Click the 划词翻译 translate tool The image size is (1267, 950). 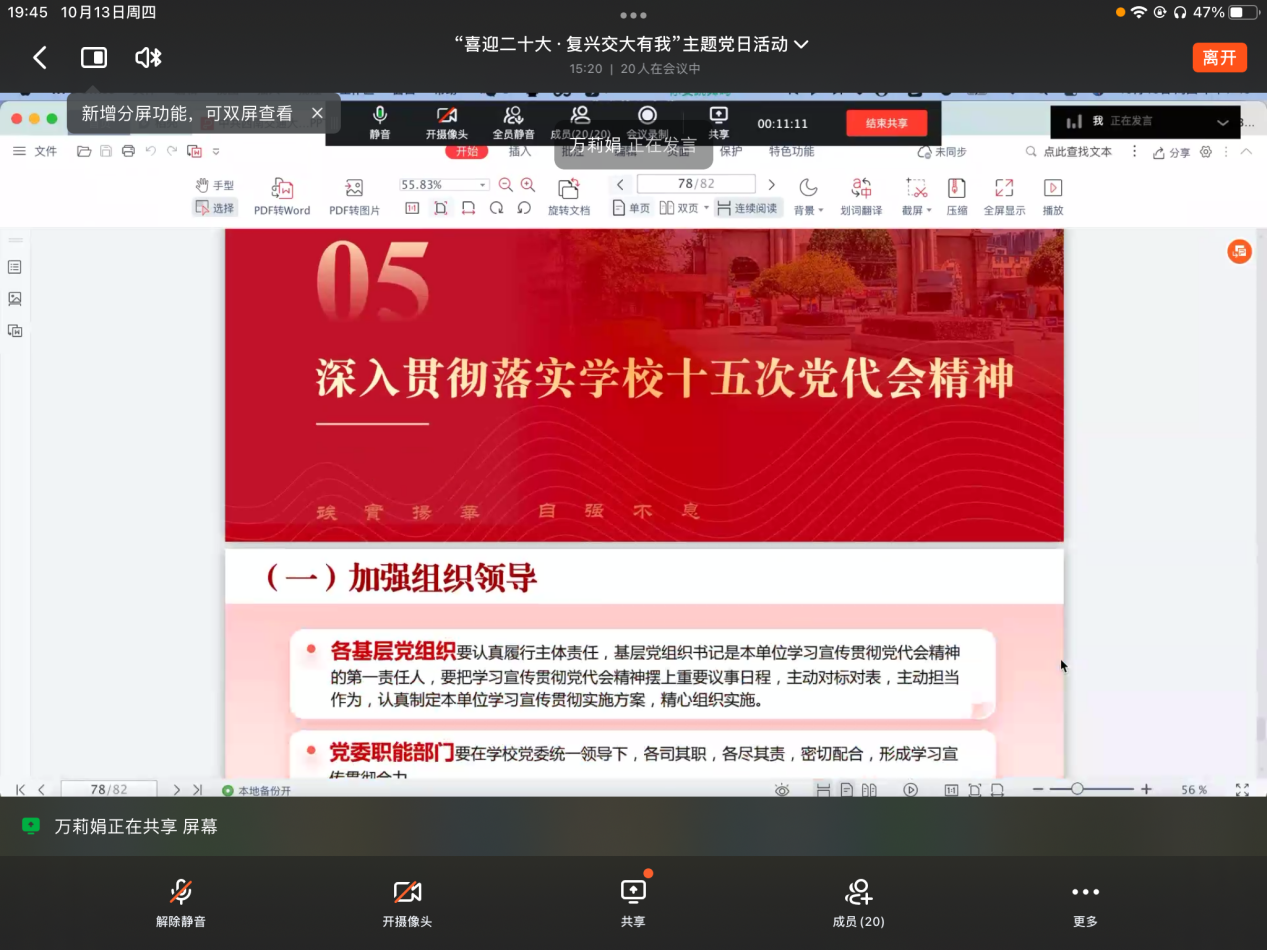click(x=861, y=197)
